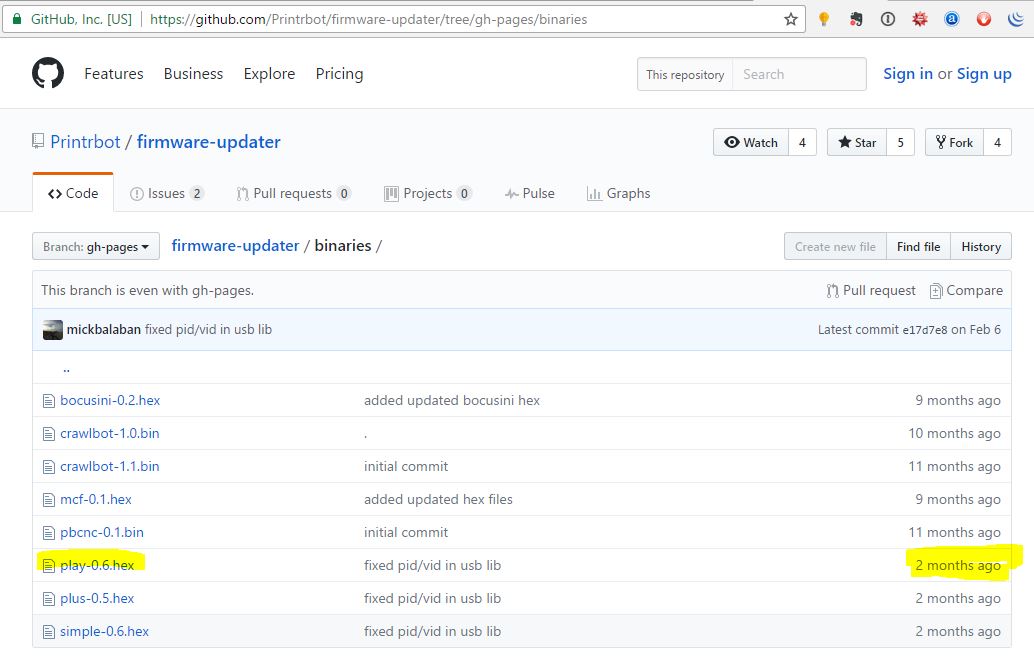Click the green padlock security icon
1034x658 pixels.
point(17,18)
